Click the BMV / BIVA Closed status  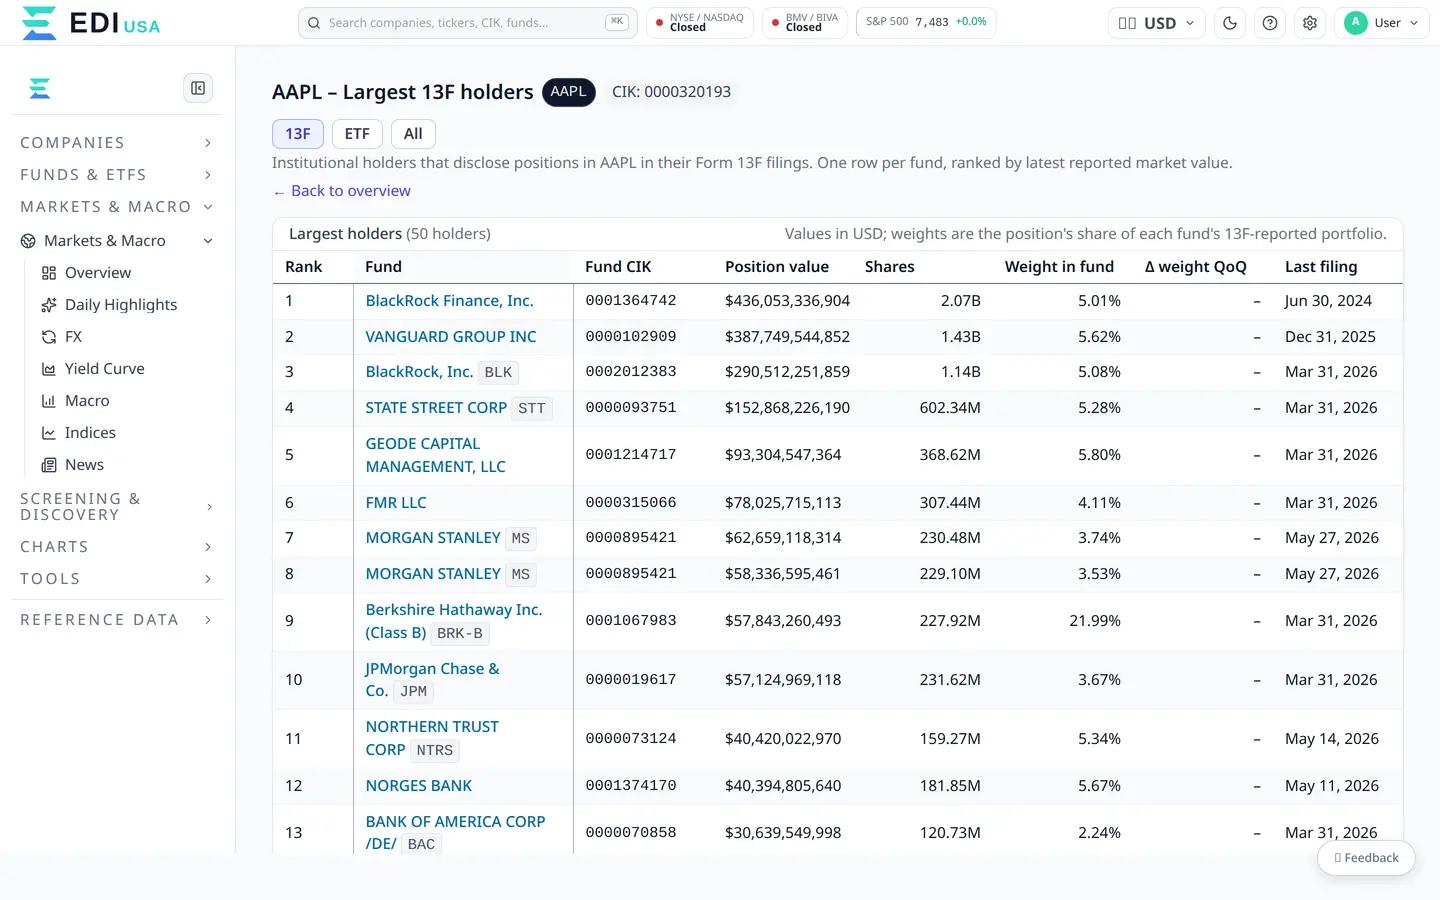(805, 23)
